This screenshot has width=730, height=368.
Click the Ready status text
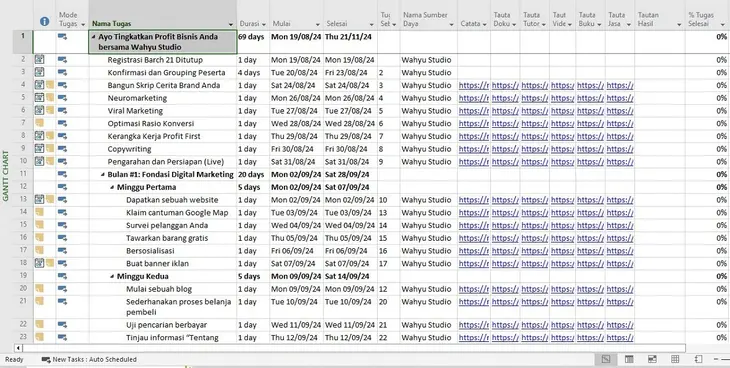14,359
